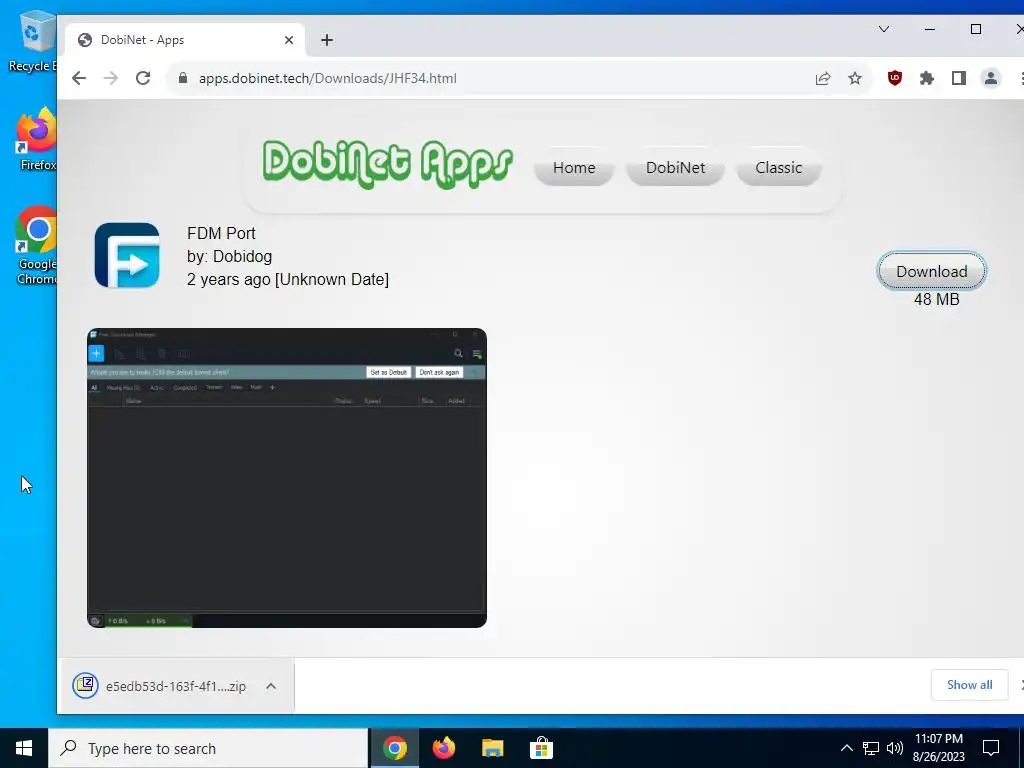The width and height of the screenshot is (1024, 768).
Task: Open the side panel icon
Action: click(x=959, y=78)
